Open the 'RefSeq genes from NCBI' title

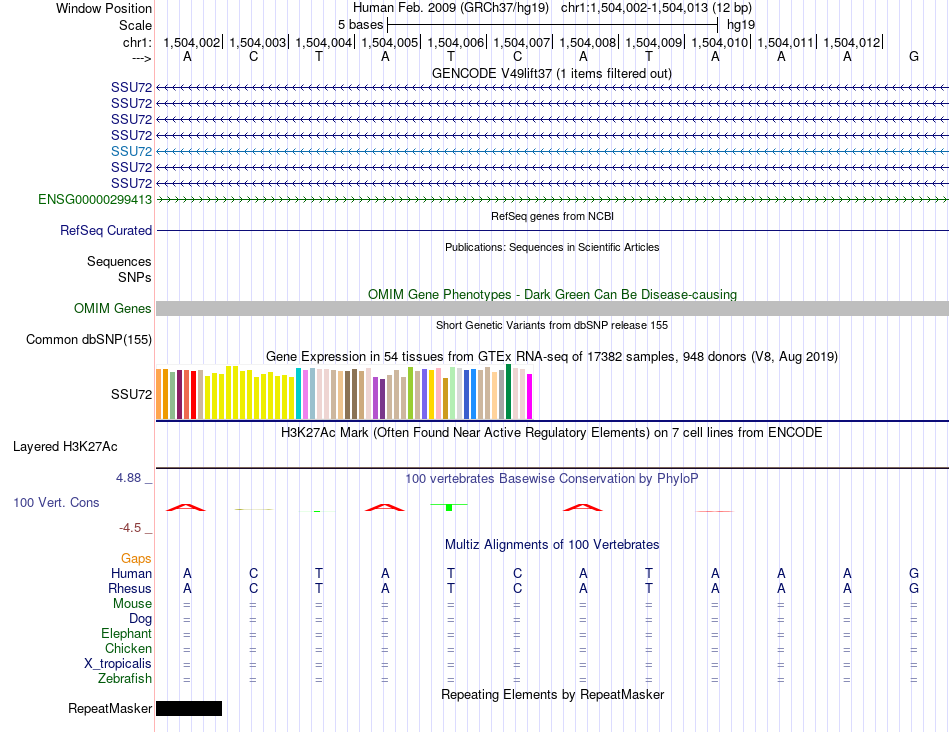click(552, 216)
